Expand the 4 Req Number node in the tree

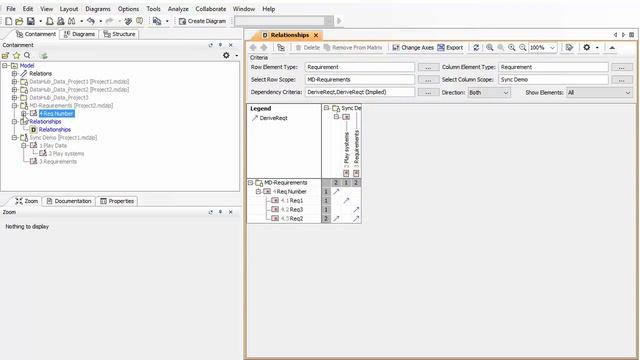point(24,113)
